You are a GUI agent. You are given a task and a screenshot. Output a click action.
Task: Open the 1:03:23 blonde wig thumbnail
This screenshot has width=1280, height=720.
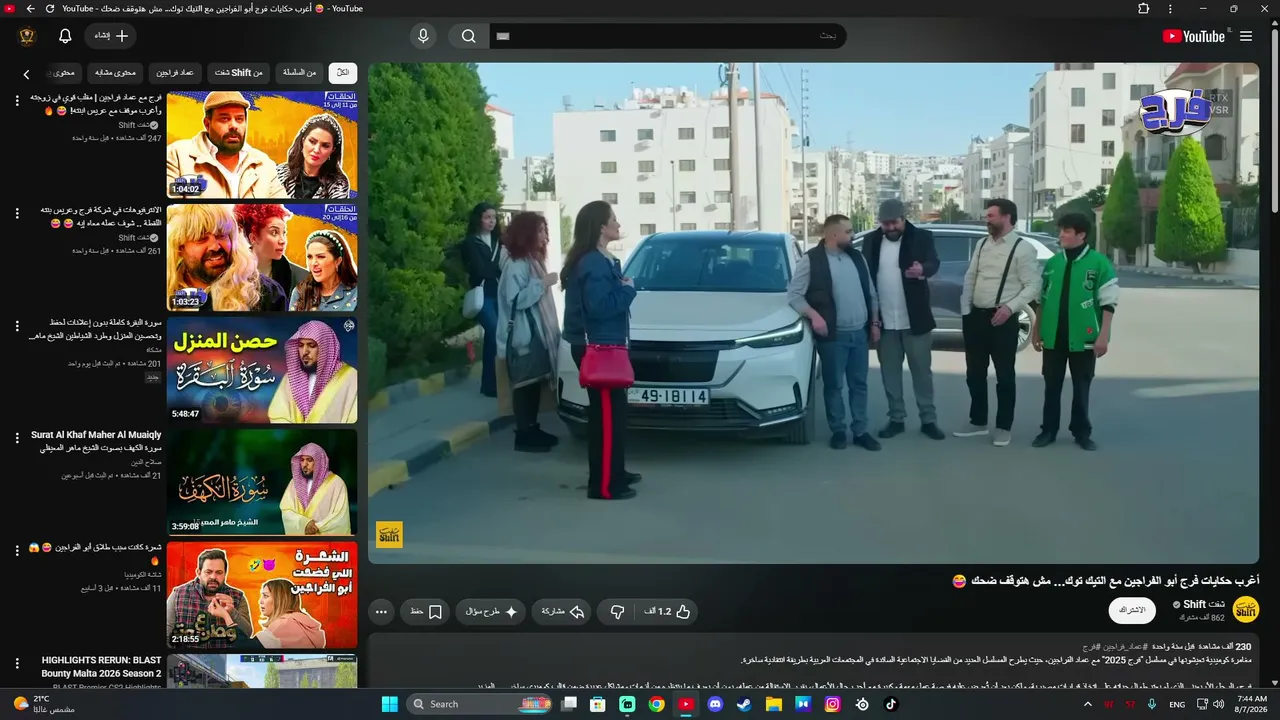(x=262, y=257)
